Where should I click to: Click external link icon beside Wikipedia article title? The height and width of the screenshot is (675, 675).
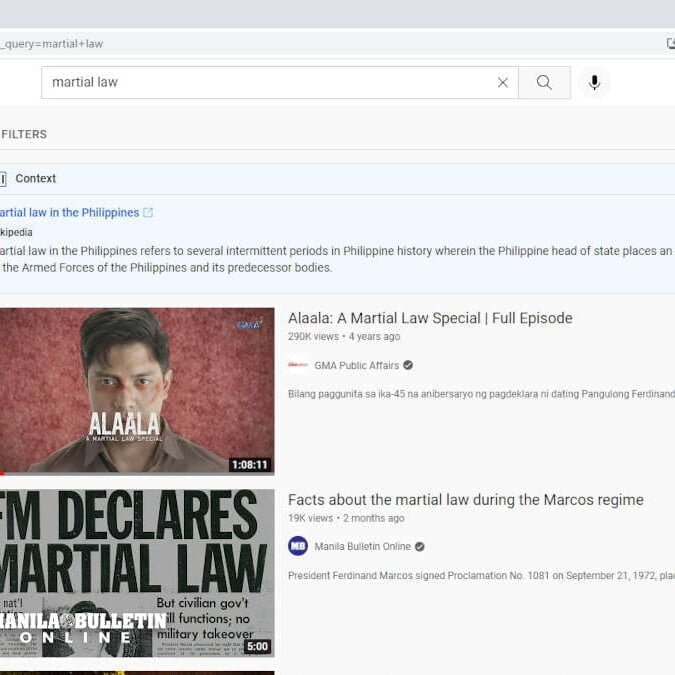click(x=149, y=213)
